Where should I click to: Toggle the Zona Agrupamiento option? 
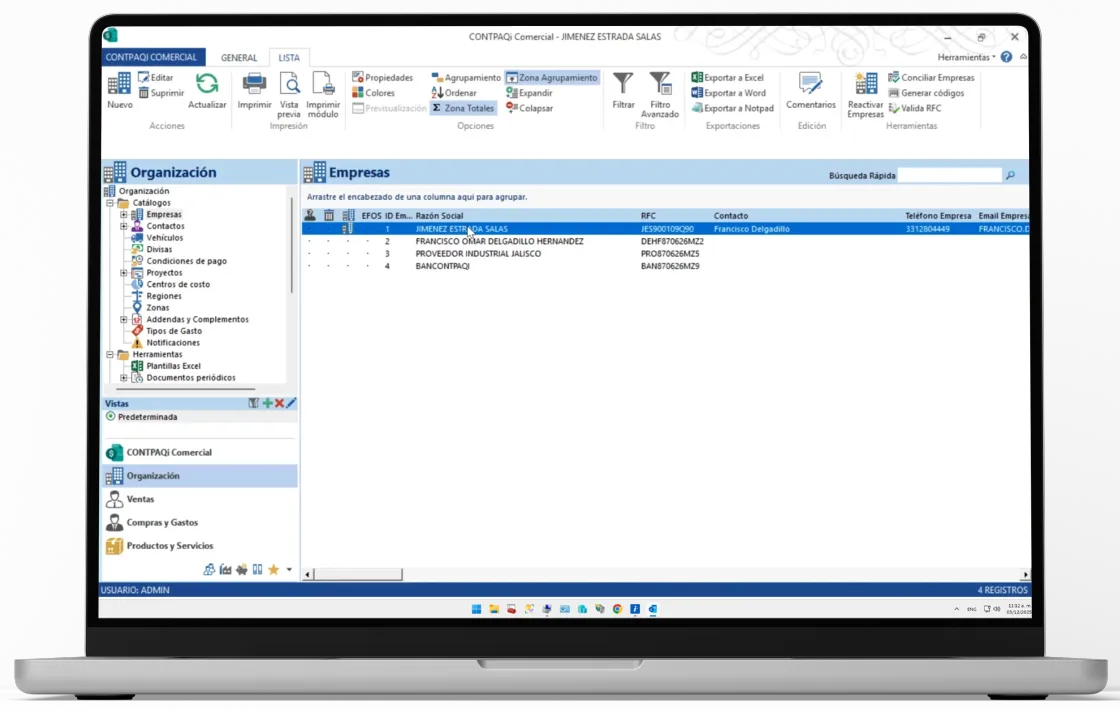point(551,77)
